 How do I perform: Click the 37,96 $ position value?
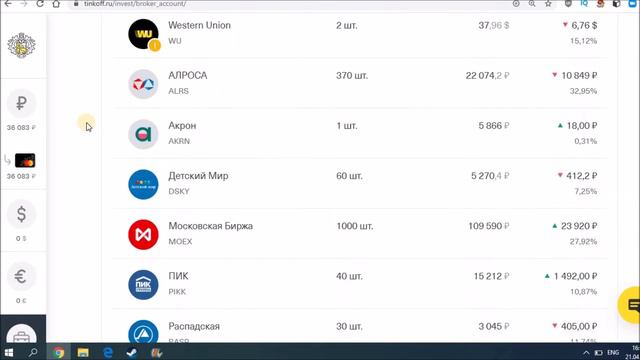[493, 25]
